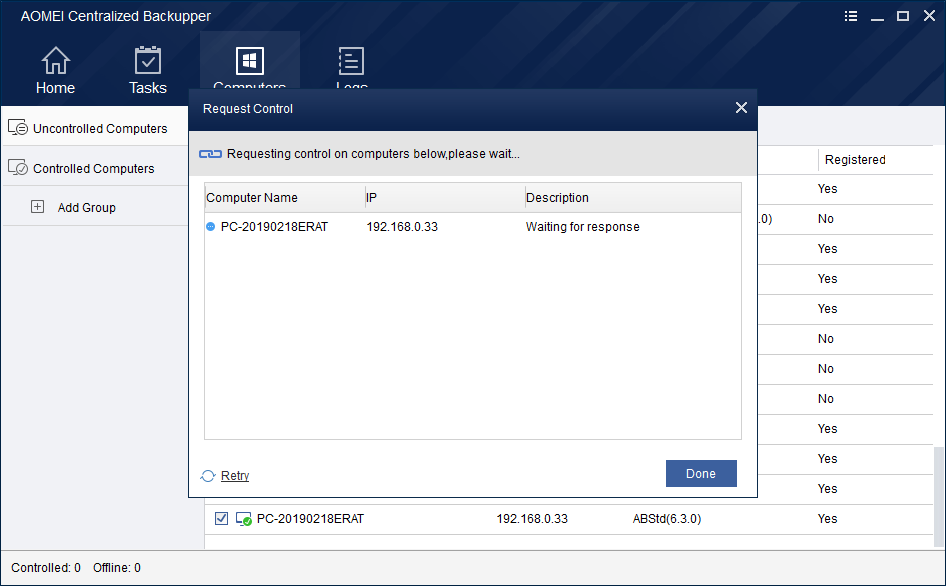Click the Uncontrolled Computers monitor icon

coord(18,127)
